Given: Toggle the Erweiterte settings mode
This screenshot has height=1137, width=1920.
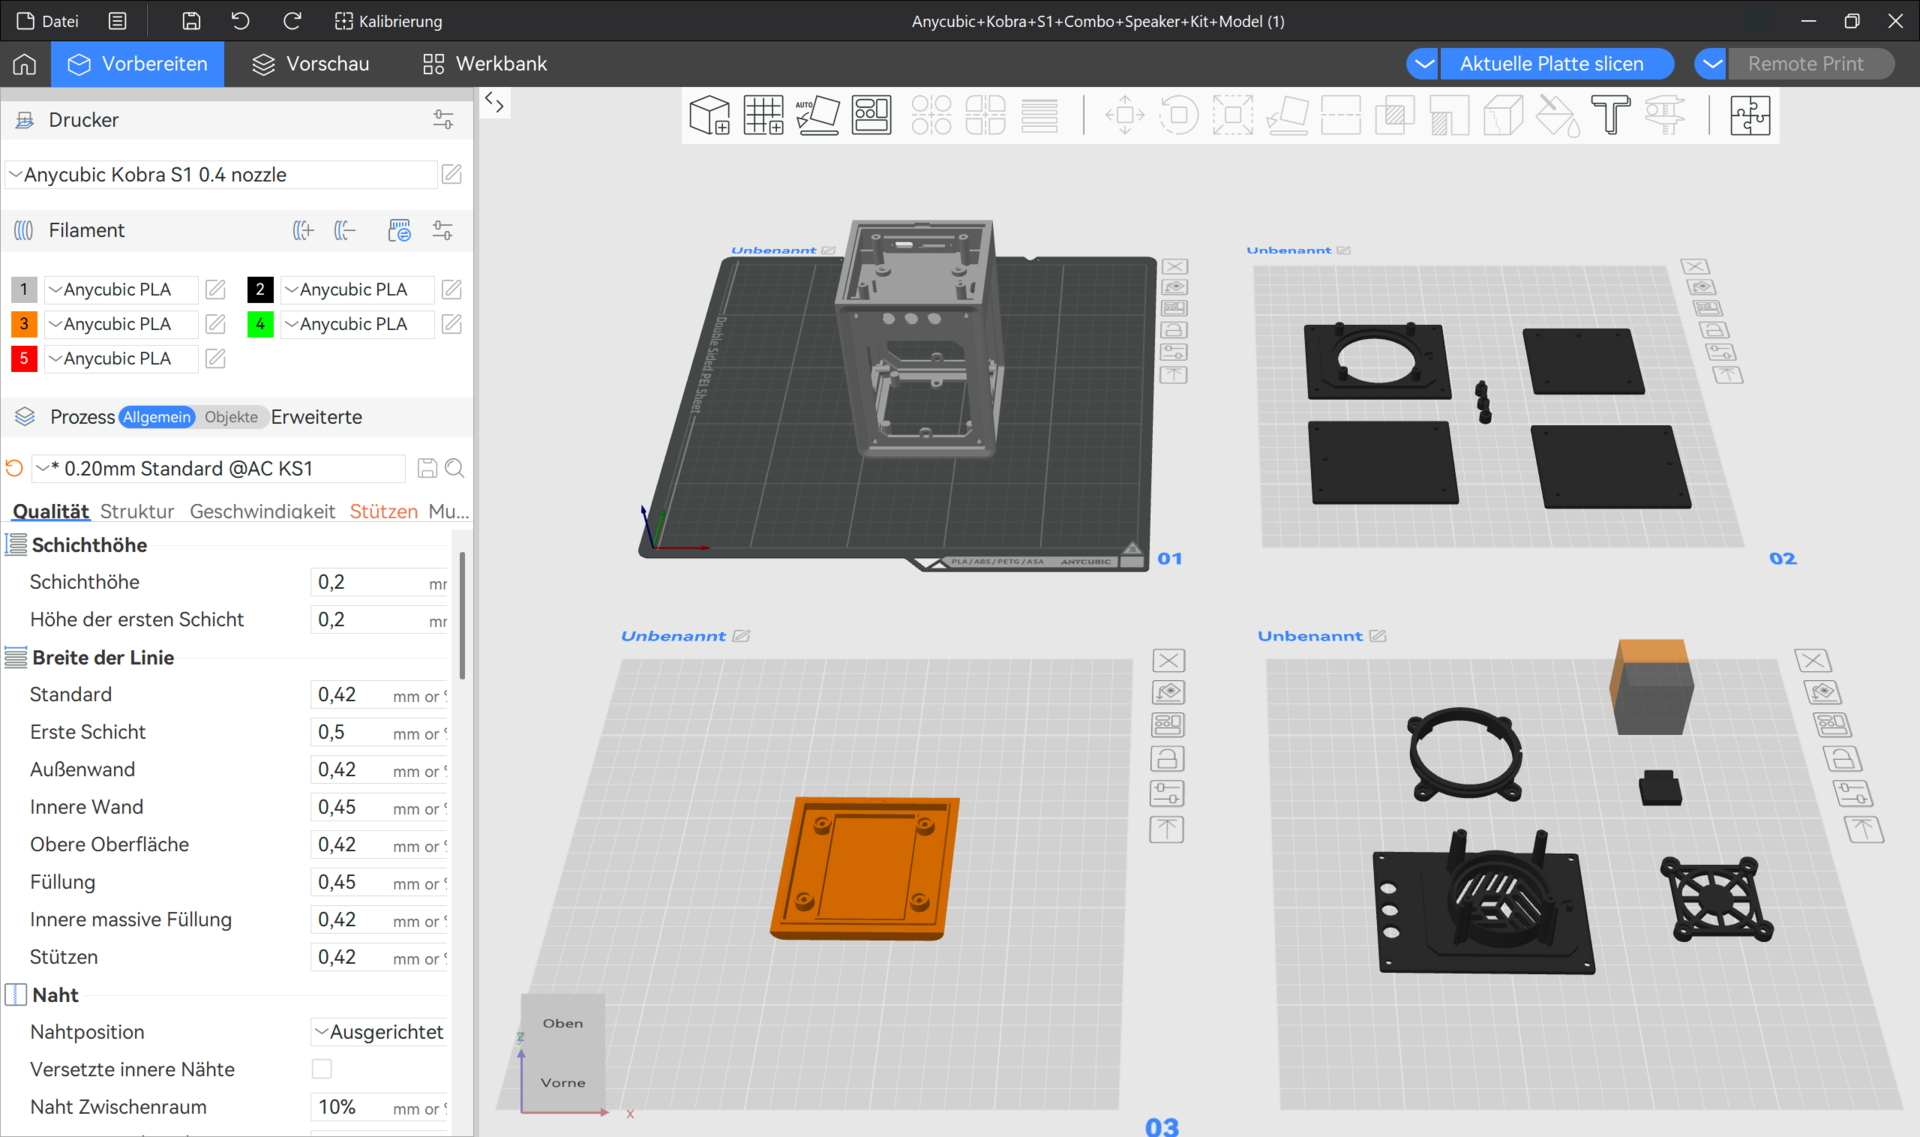Looking at the screenshot, I should tap(316, 417).
